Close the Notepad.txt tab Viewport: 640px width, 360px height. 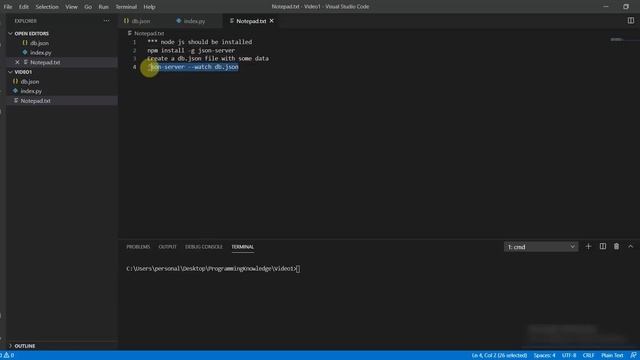(271, 21)
